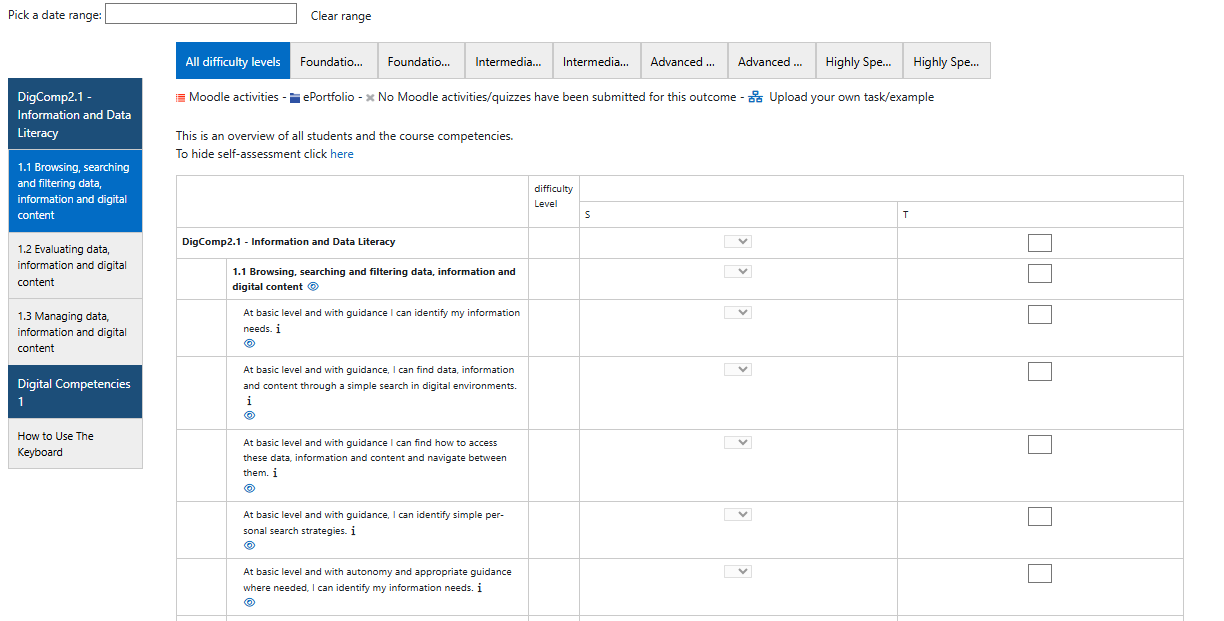
Task: Open DigComp2.1 Information and Data Literacy sidebar header
Action: [x=75, y=114]
